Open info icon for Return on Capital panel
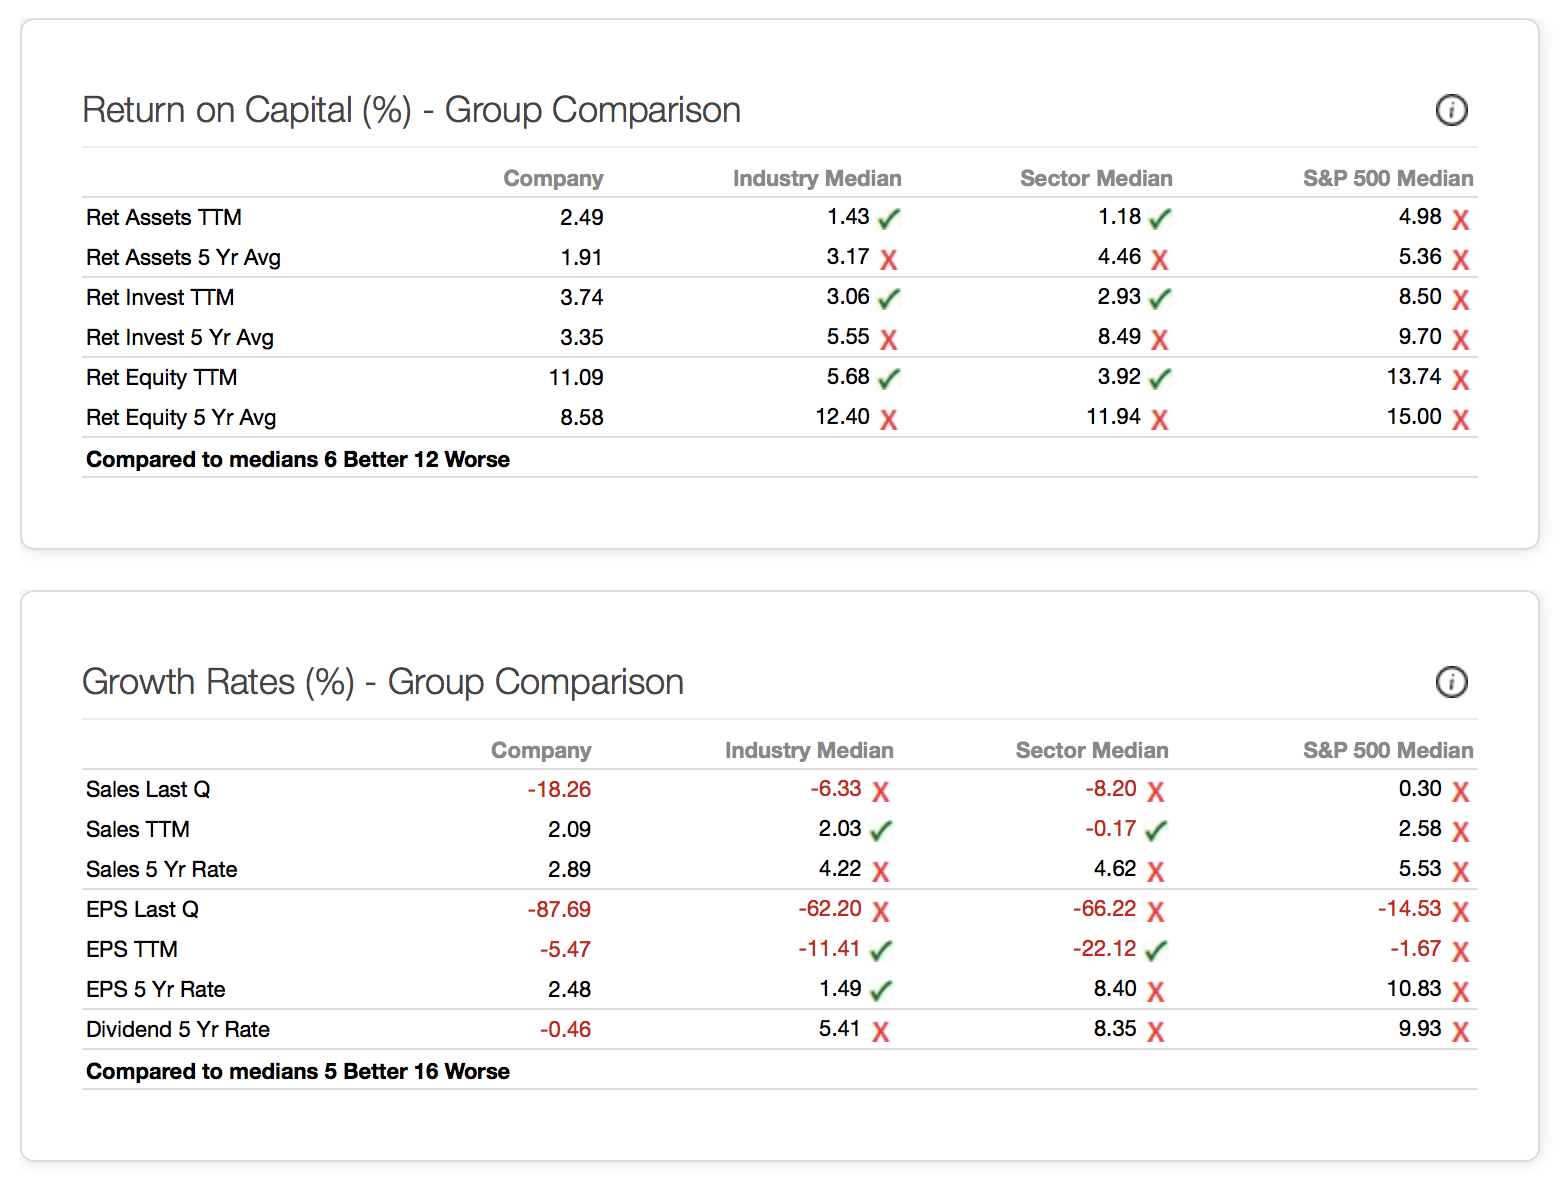 click(1451, 110)
